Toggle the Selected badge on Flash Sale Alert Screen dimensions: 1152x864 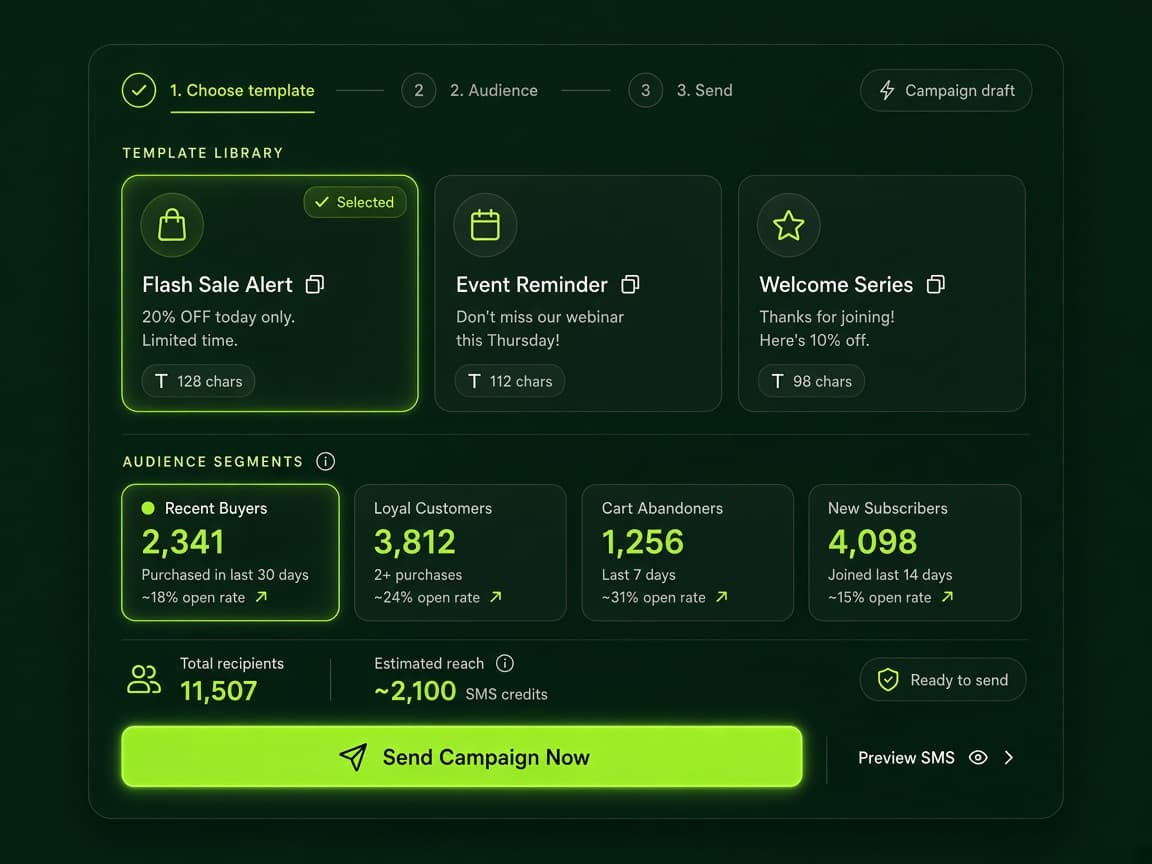[x=355, y=202]
